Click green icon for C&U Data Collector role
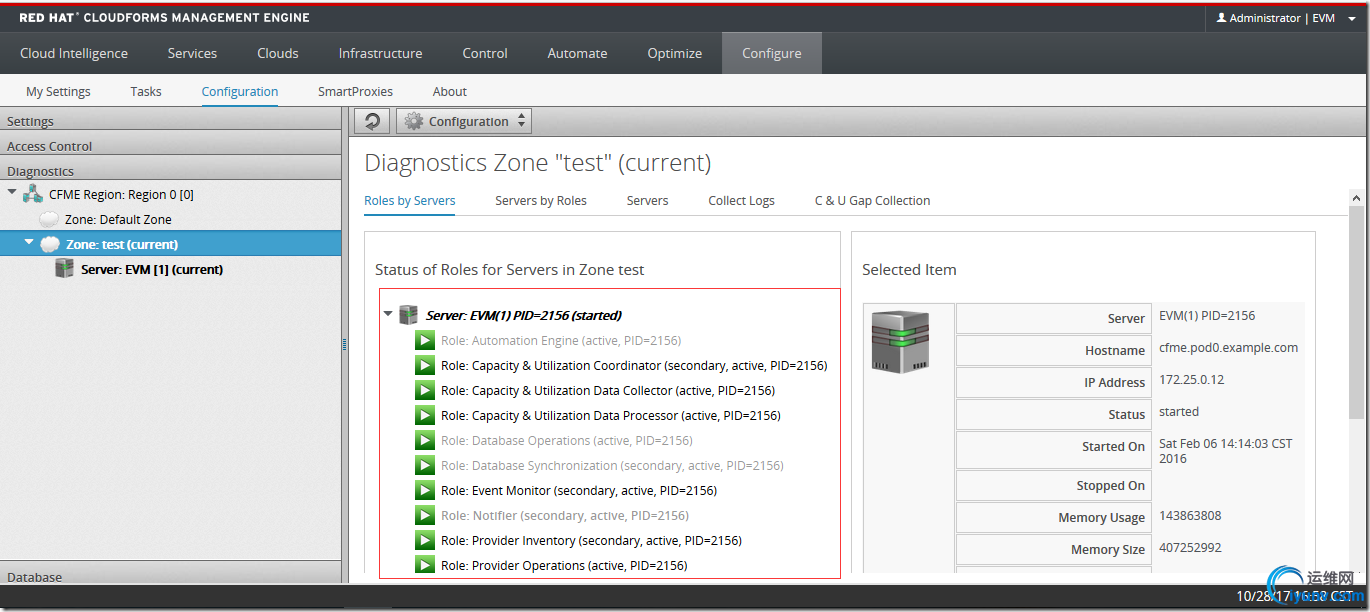The image size is (1370, 612). 425,390
